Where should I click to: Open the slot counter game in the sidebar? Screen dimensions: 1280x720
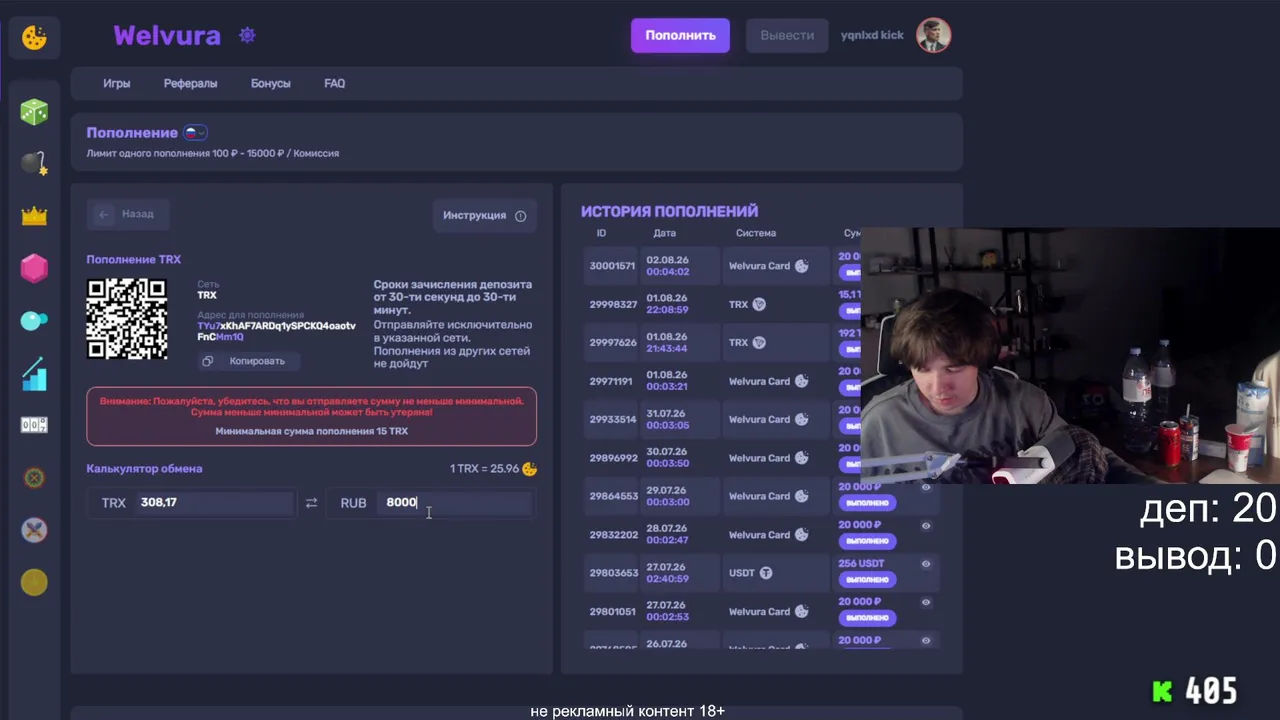34,425
